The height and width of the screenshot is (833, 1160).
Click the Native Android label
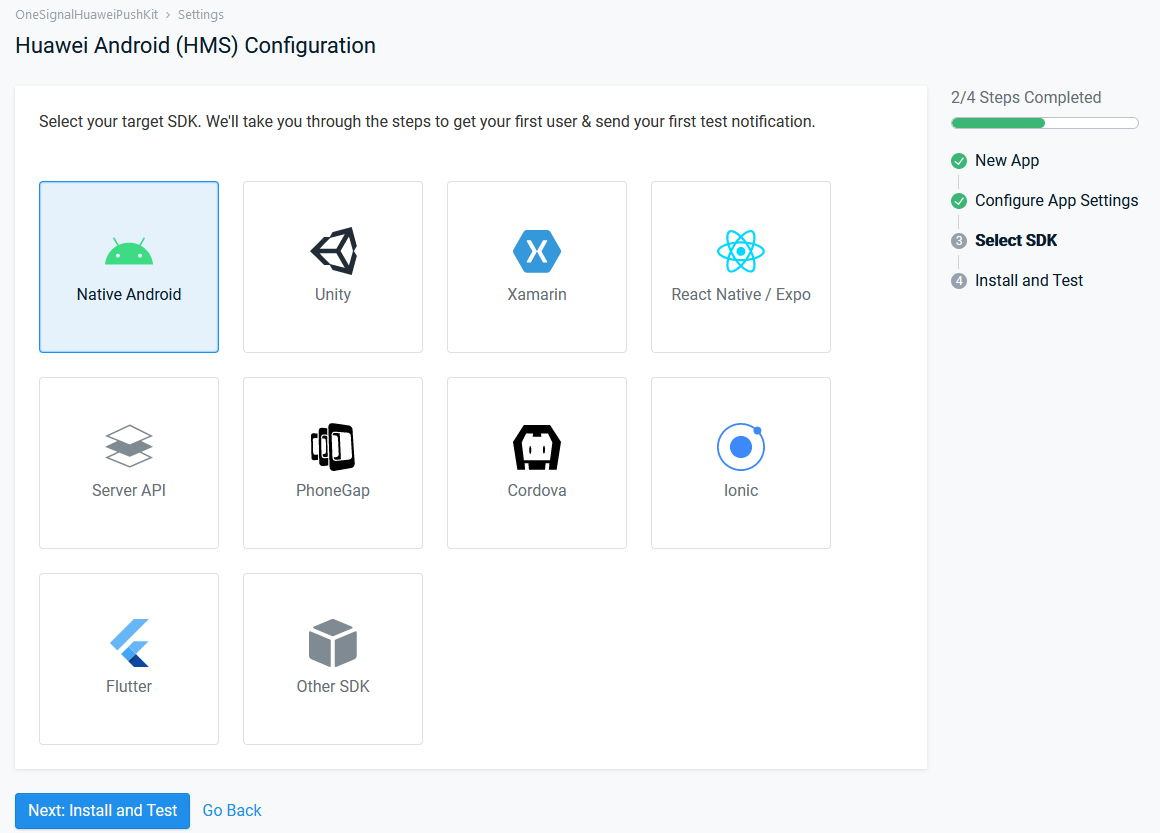point(129,294)
